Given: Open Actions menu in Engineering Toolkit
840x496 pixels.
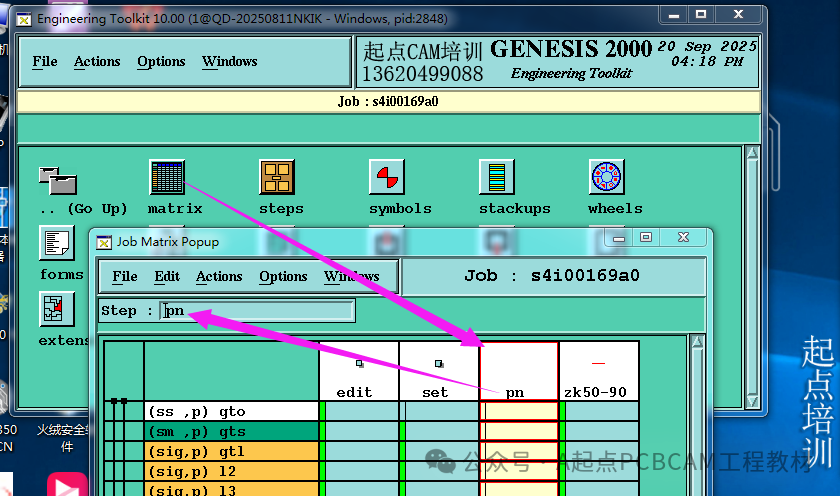Looking at the screenshot, I should (x=97, y=62).
